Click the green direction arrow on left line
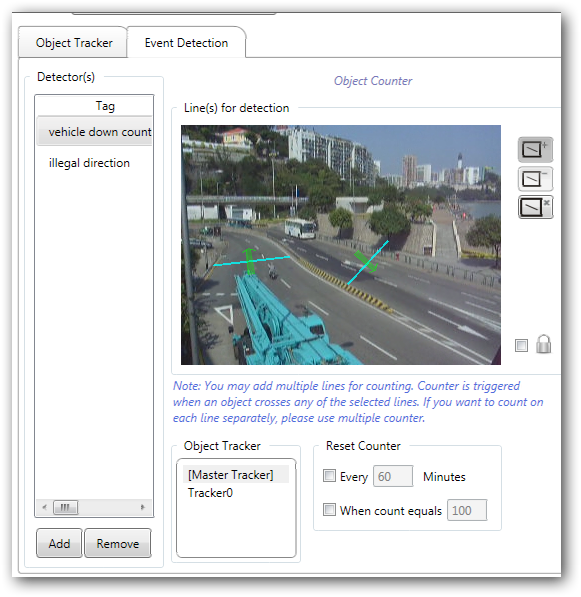Viewport: 581px width, 597px height. [x=250, y=261]
